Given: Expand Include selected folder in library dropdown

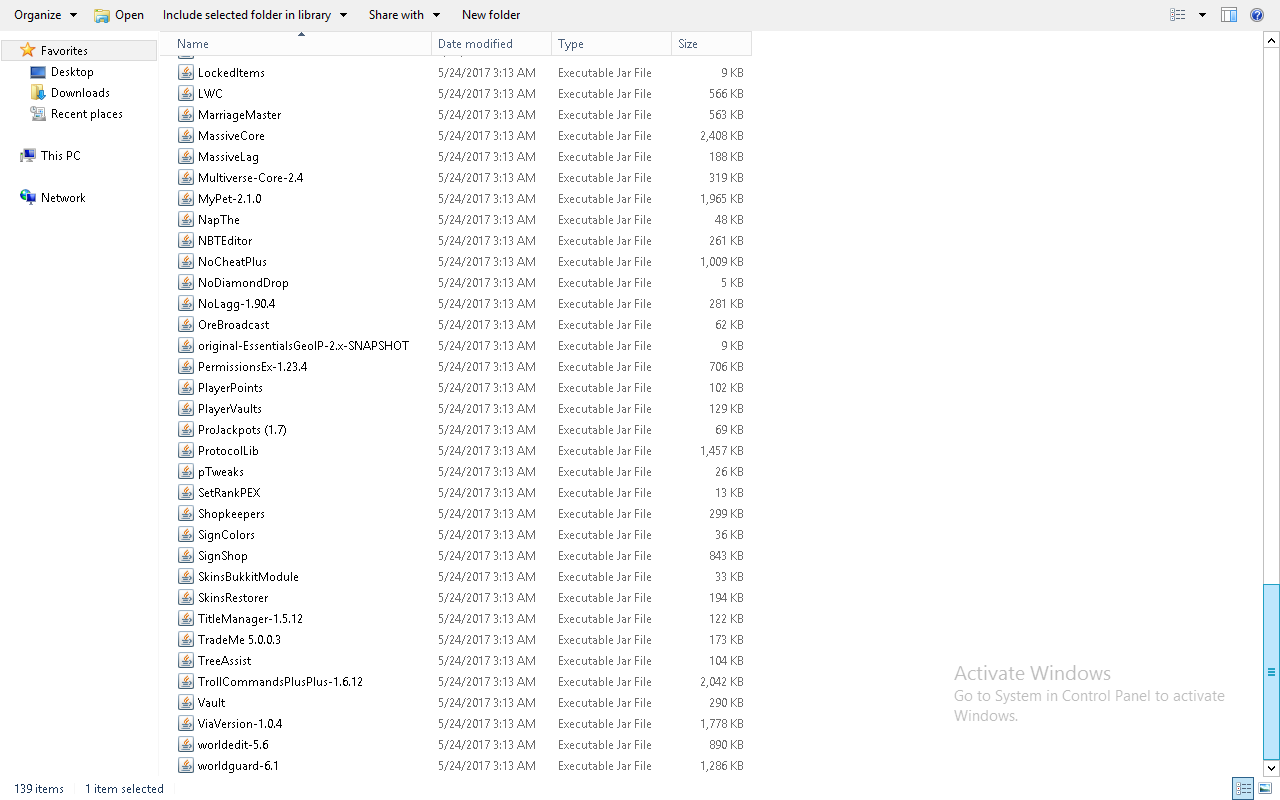Looking at the screenshot, I should coord(255,15).
